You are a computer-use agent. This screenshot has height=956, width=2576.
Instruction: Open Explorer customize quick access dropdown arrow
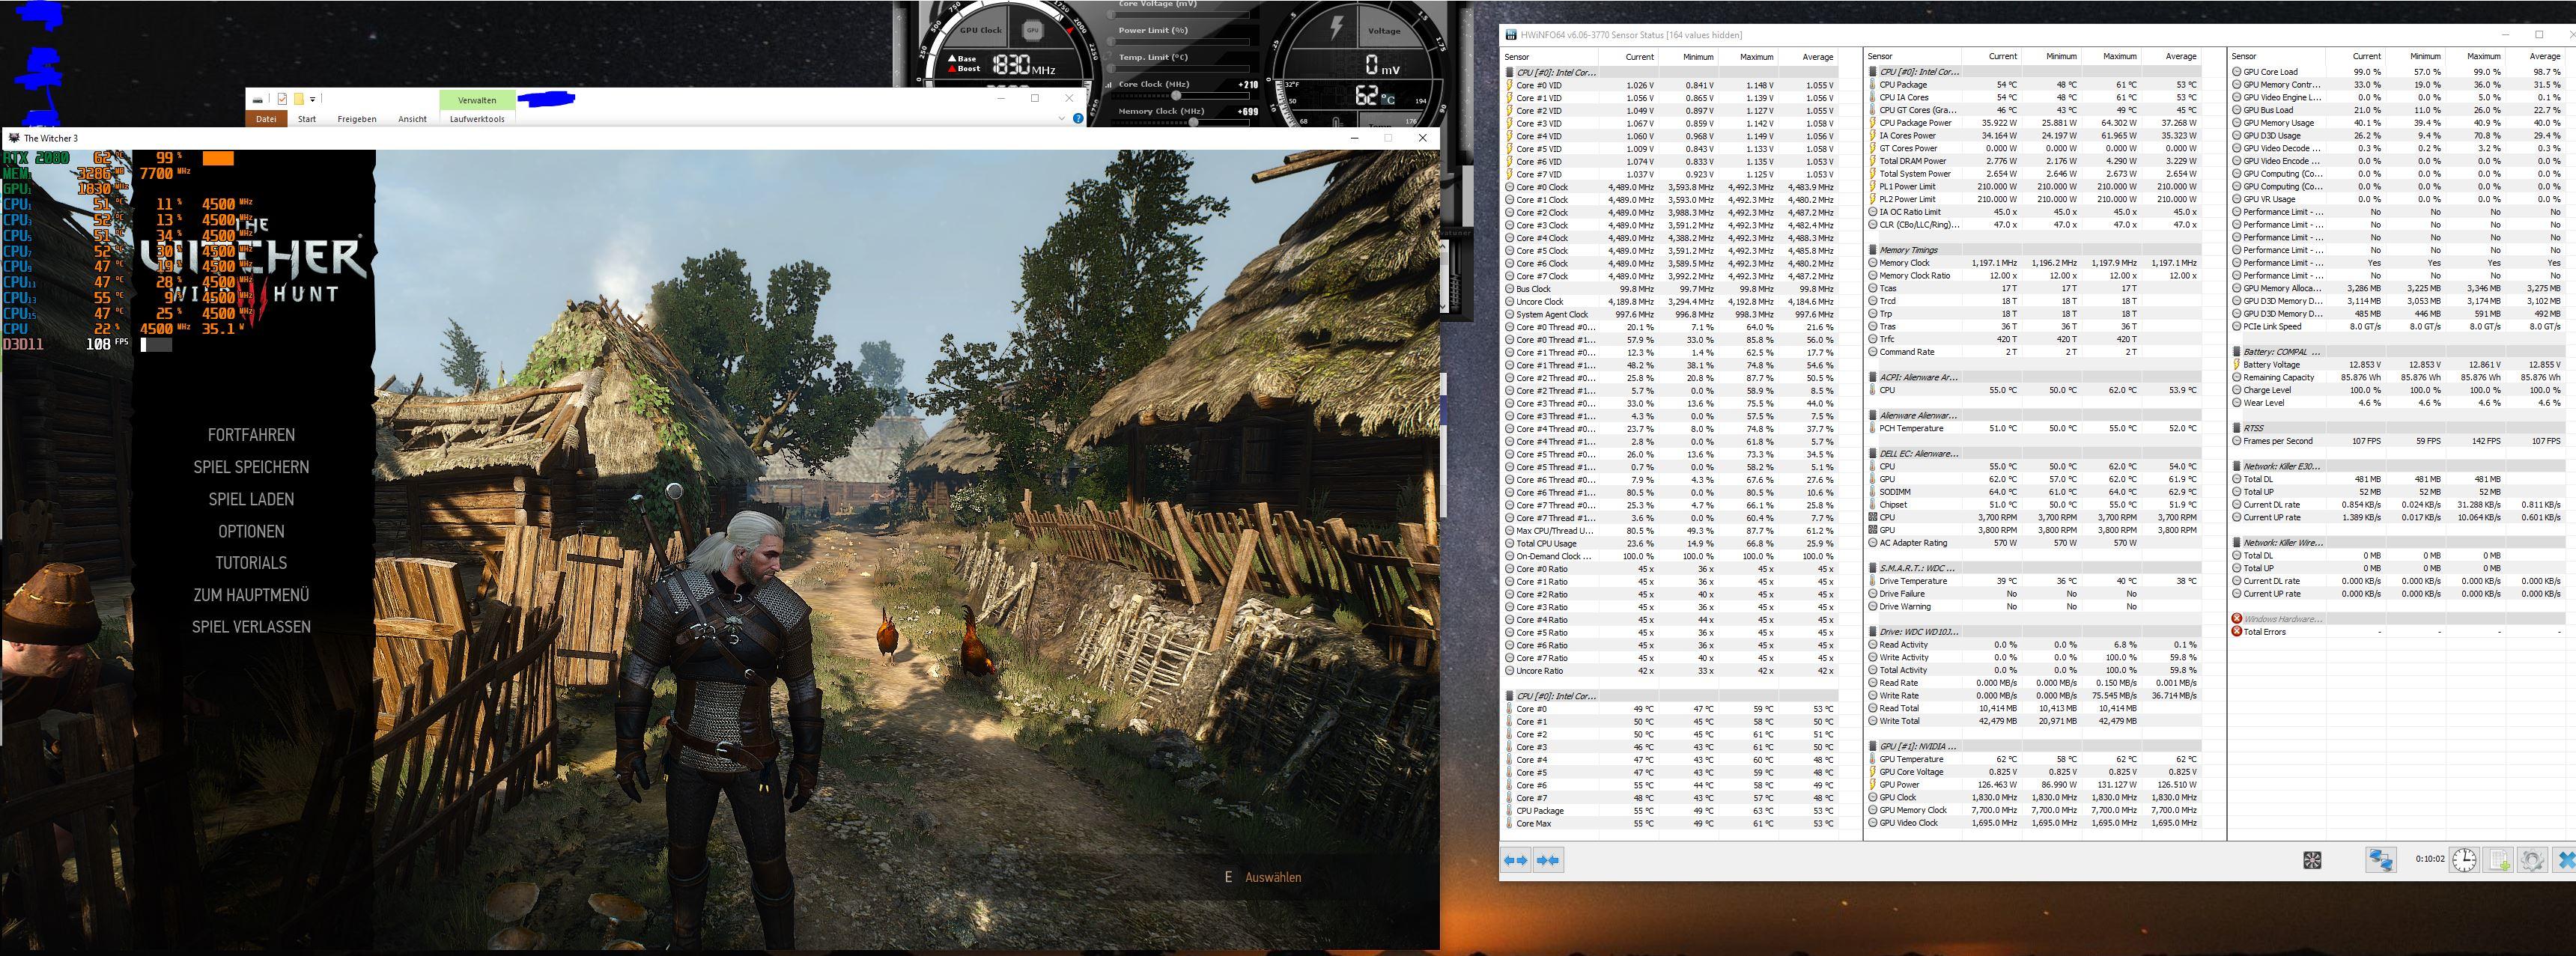[313, 99]
